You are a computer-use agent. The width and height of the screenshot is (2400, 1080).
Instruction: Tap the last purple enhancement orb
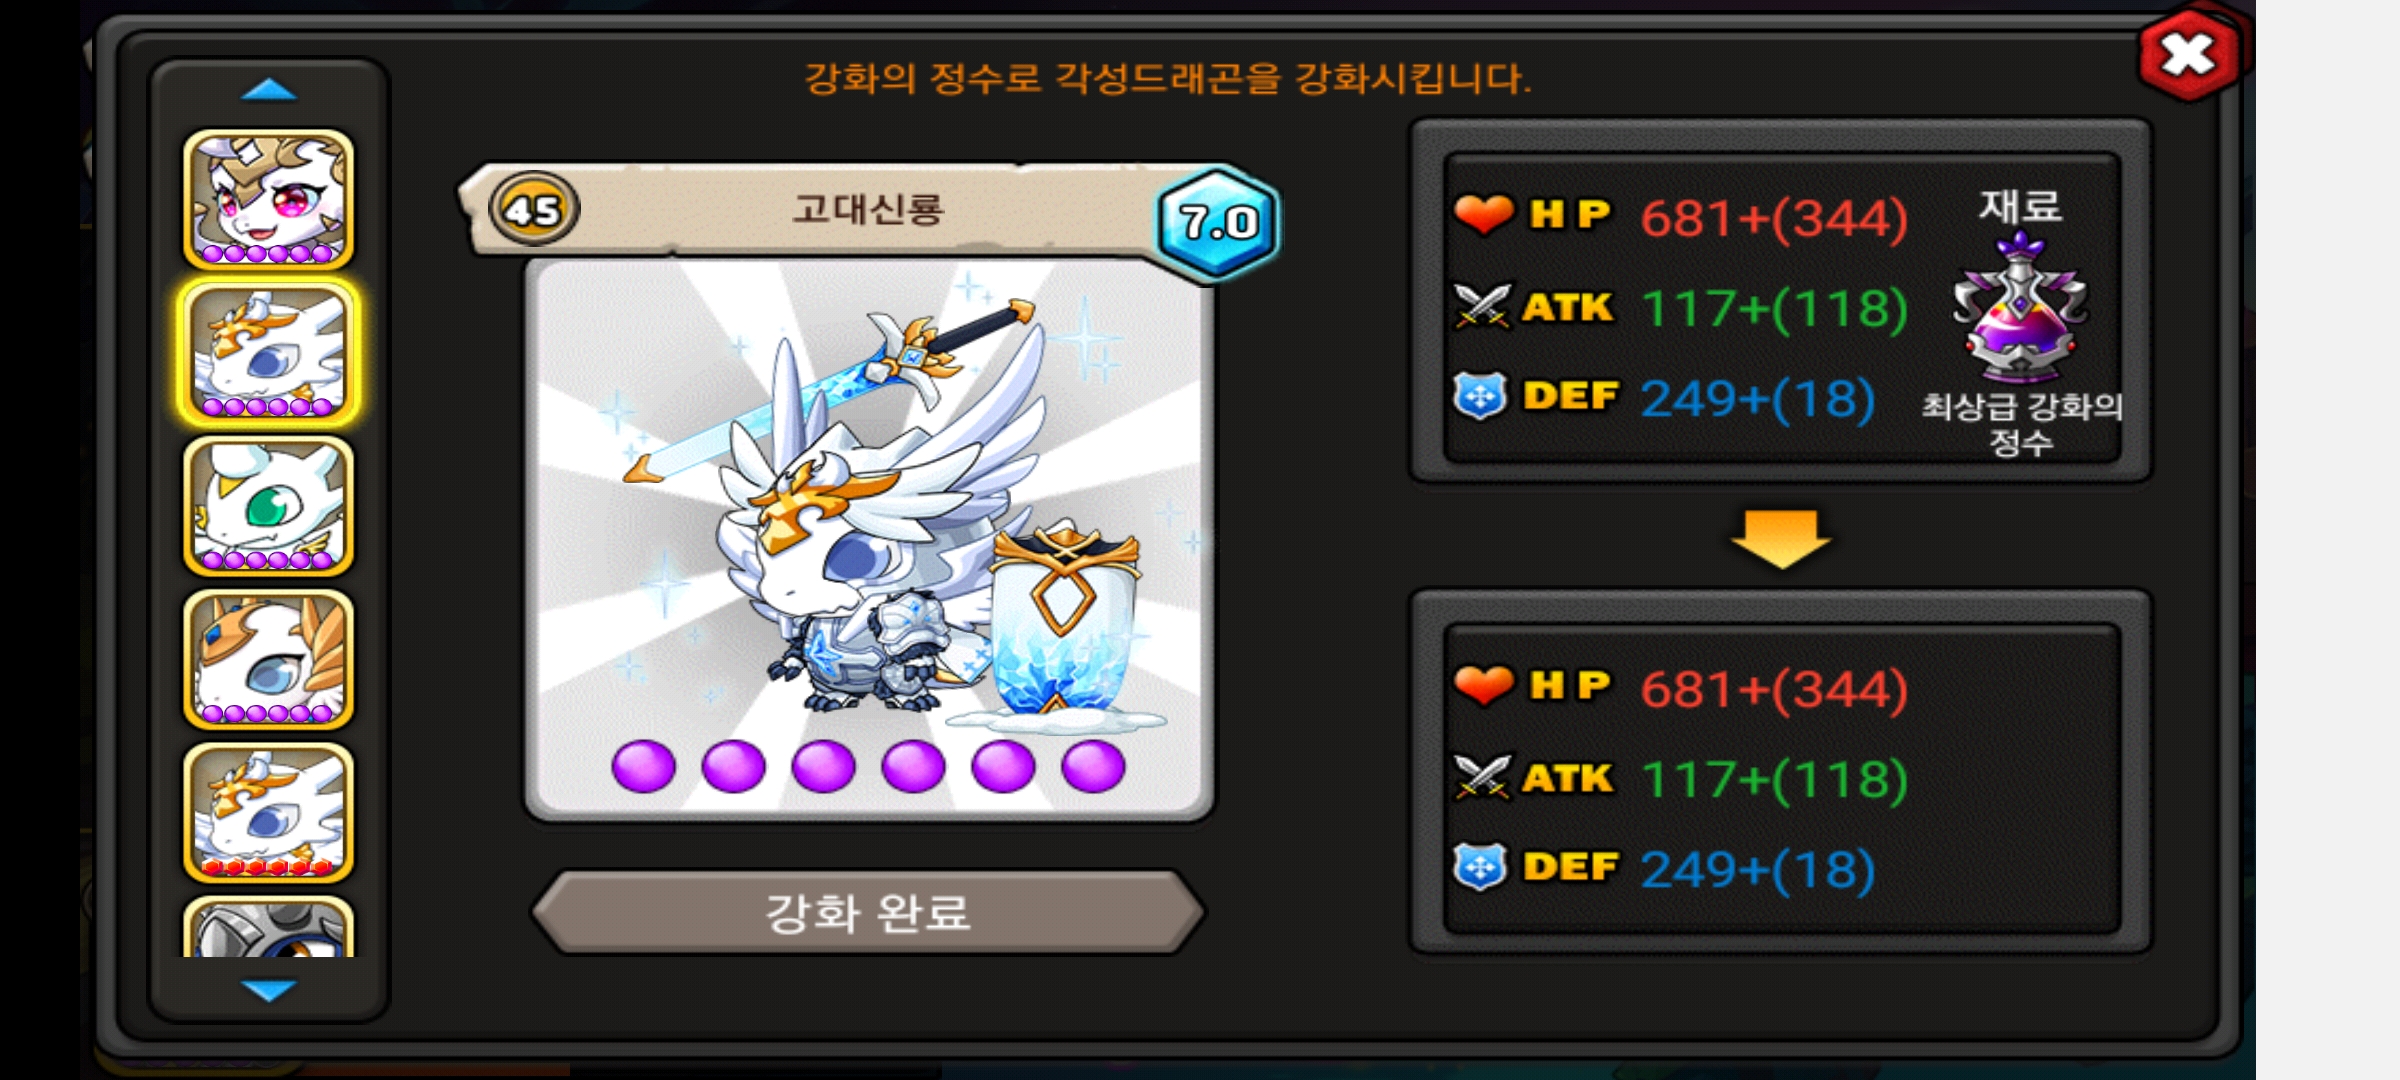[x=1093, y=767]
